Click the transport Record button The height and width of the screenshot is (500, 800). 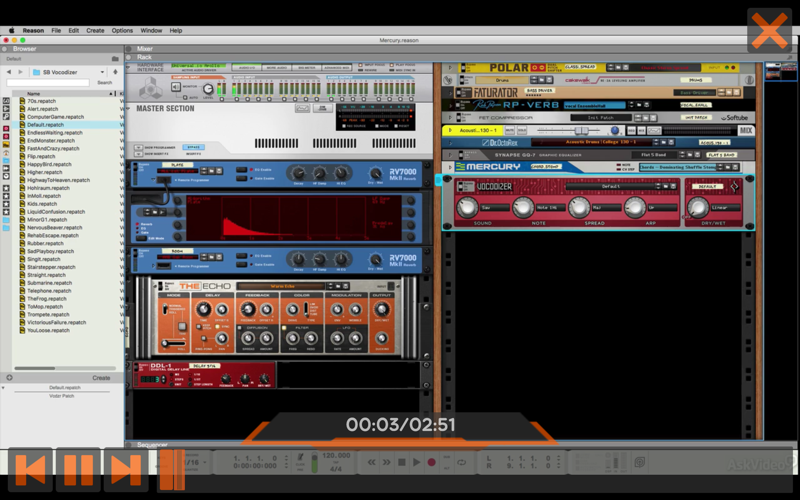(432, 462)
